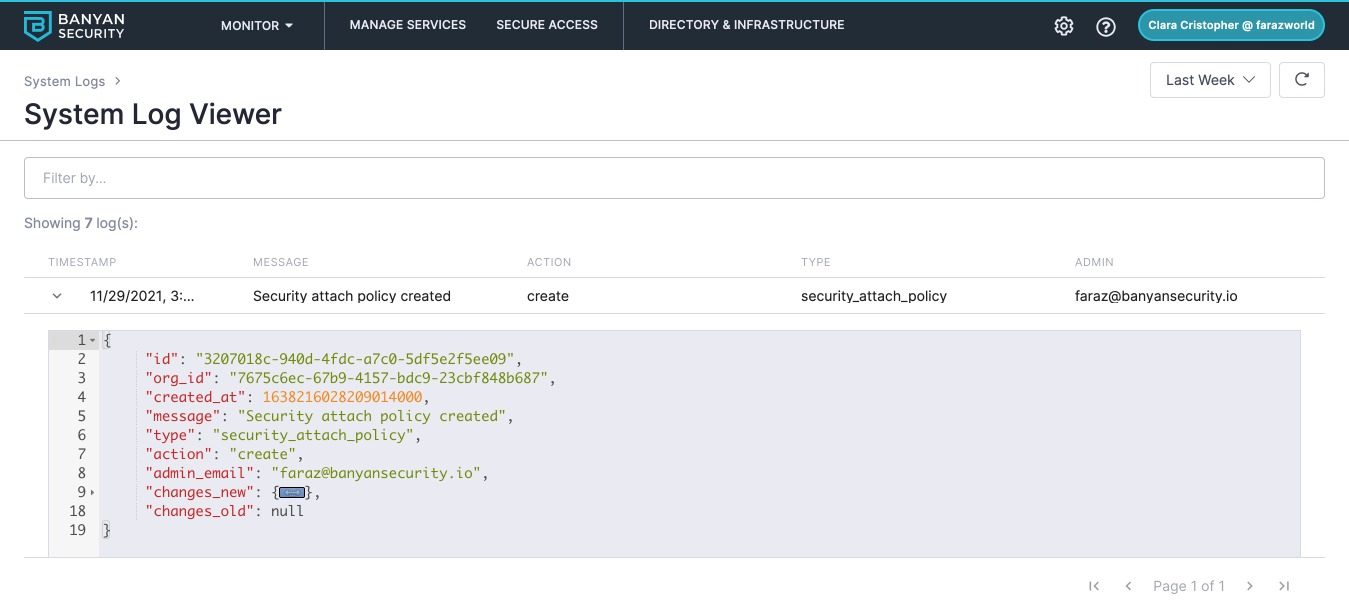Unfold changes_new object at line 9
The image size is (1349, 613).
(x=93, y=492)
